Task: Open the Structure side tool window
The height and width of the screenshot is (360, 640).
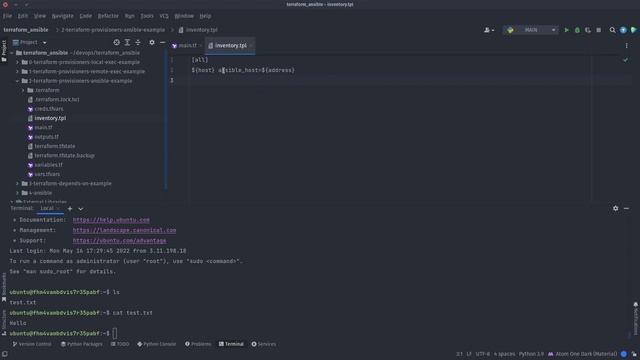Action: pos(4,322)
